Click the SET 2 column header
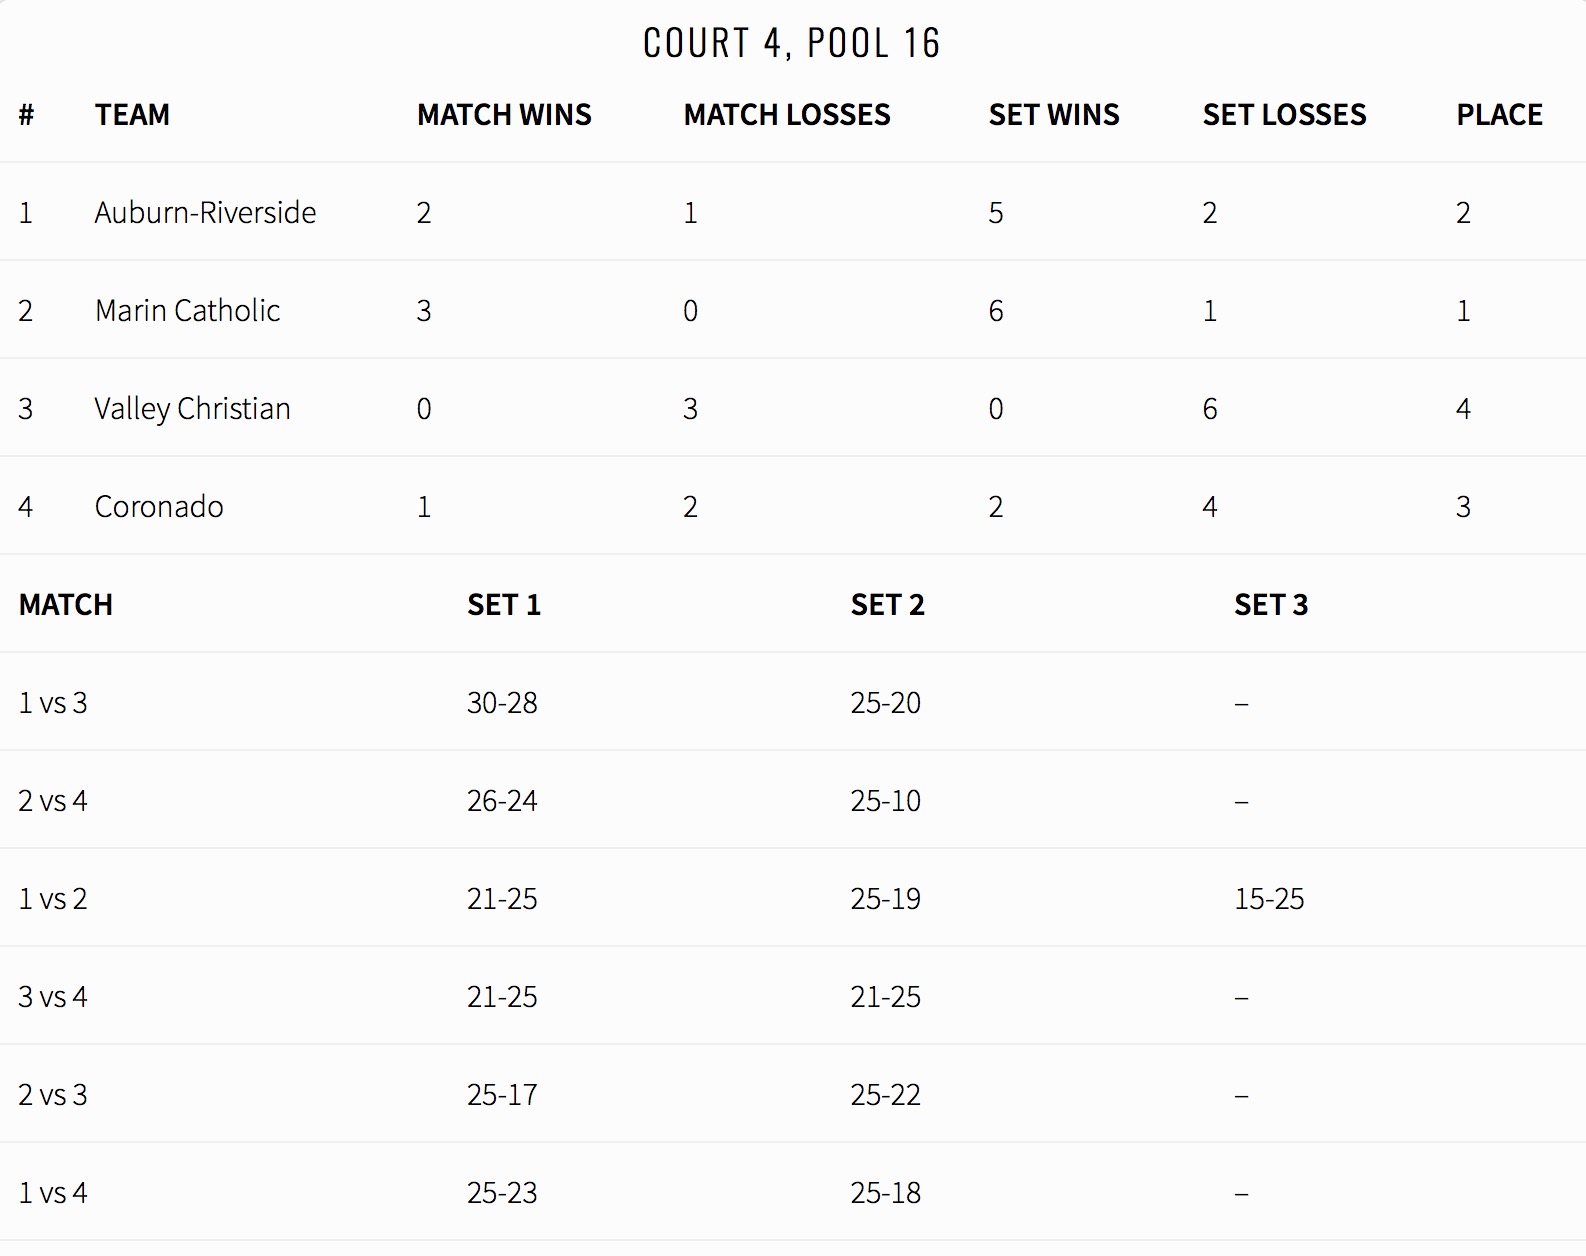1586x1256 pixels. click(888, 604)
